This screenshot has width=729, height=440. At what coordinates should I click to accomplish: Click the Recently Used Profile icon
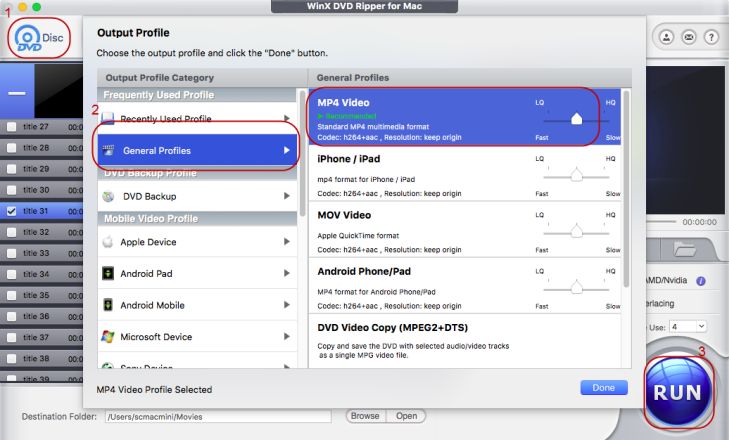click(x=108, y=118)
